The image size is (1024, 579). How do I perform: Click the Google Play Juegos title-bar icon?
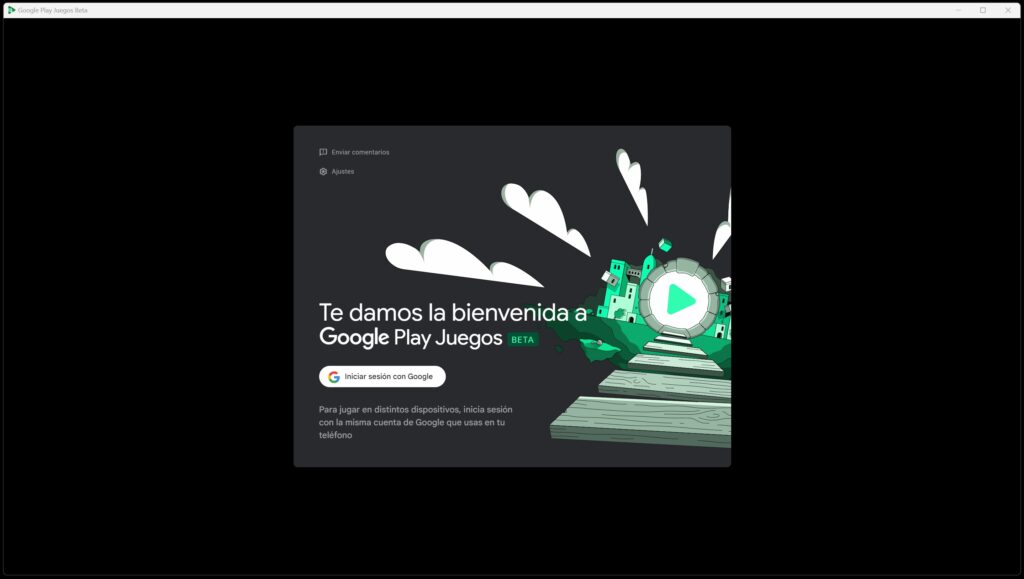10,10
